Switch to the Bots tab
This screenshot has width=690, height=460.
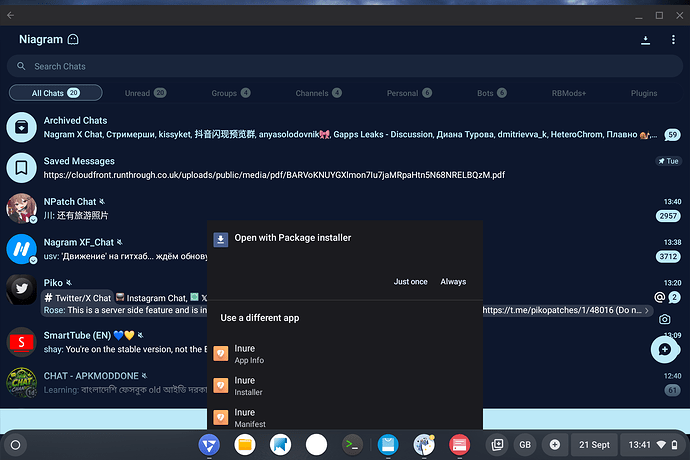coord(492,93)
